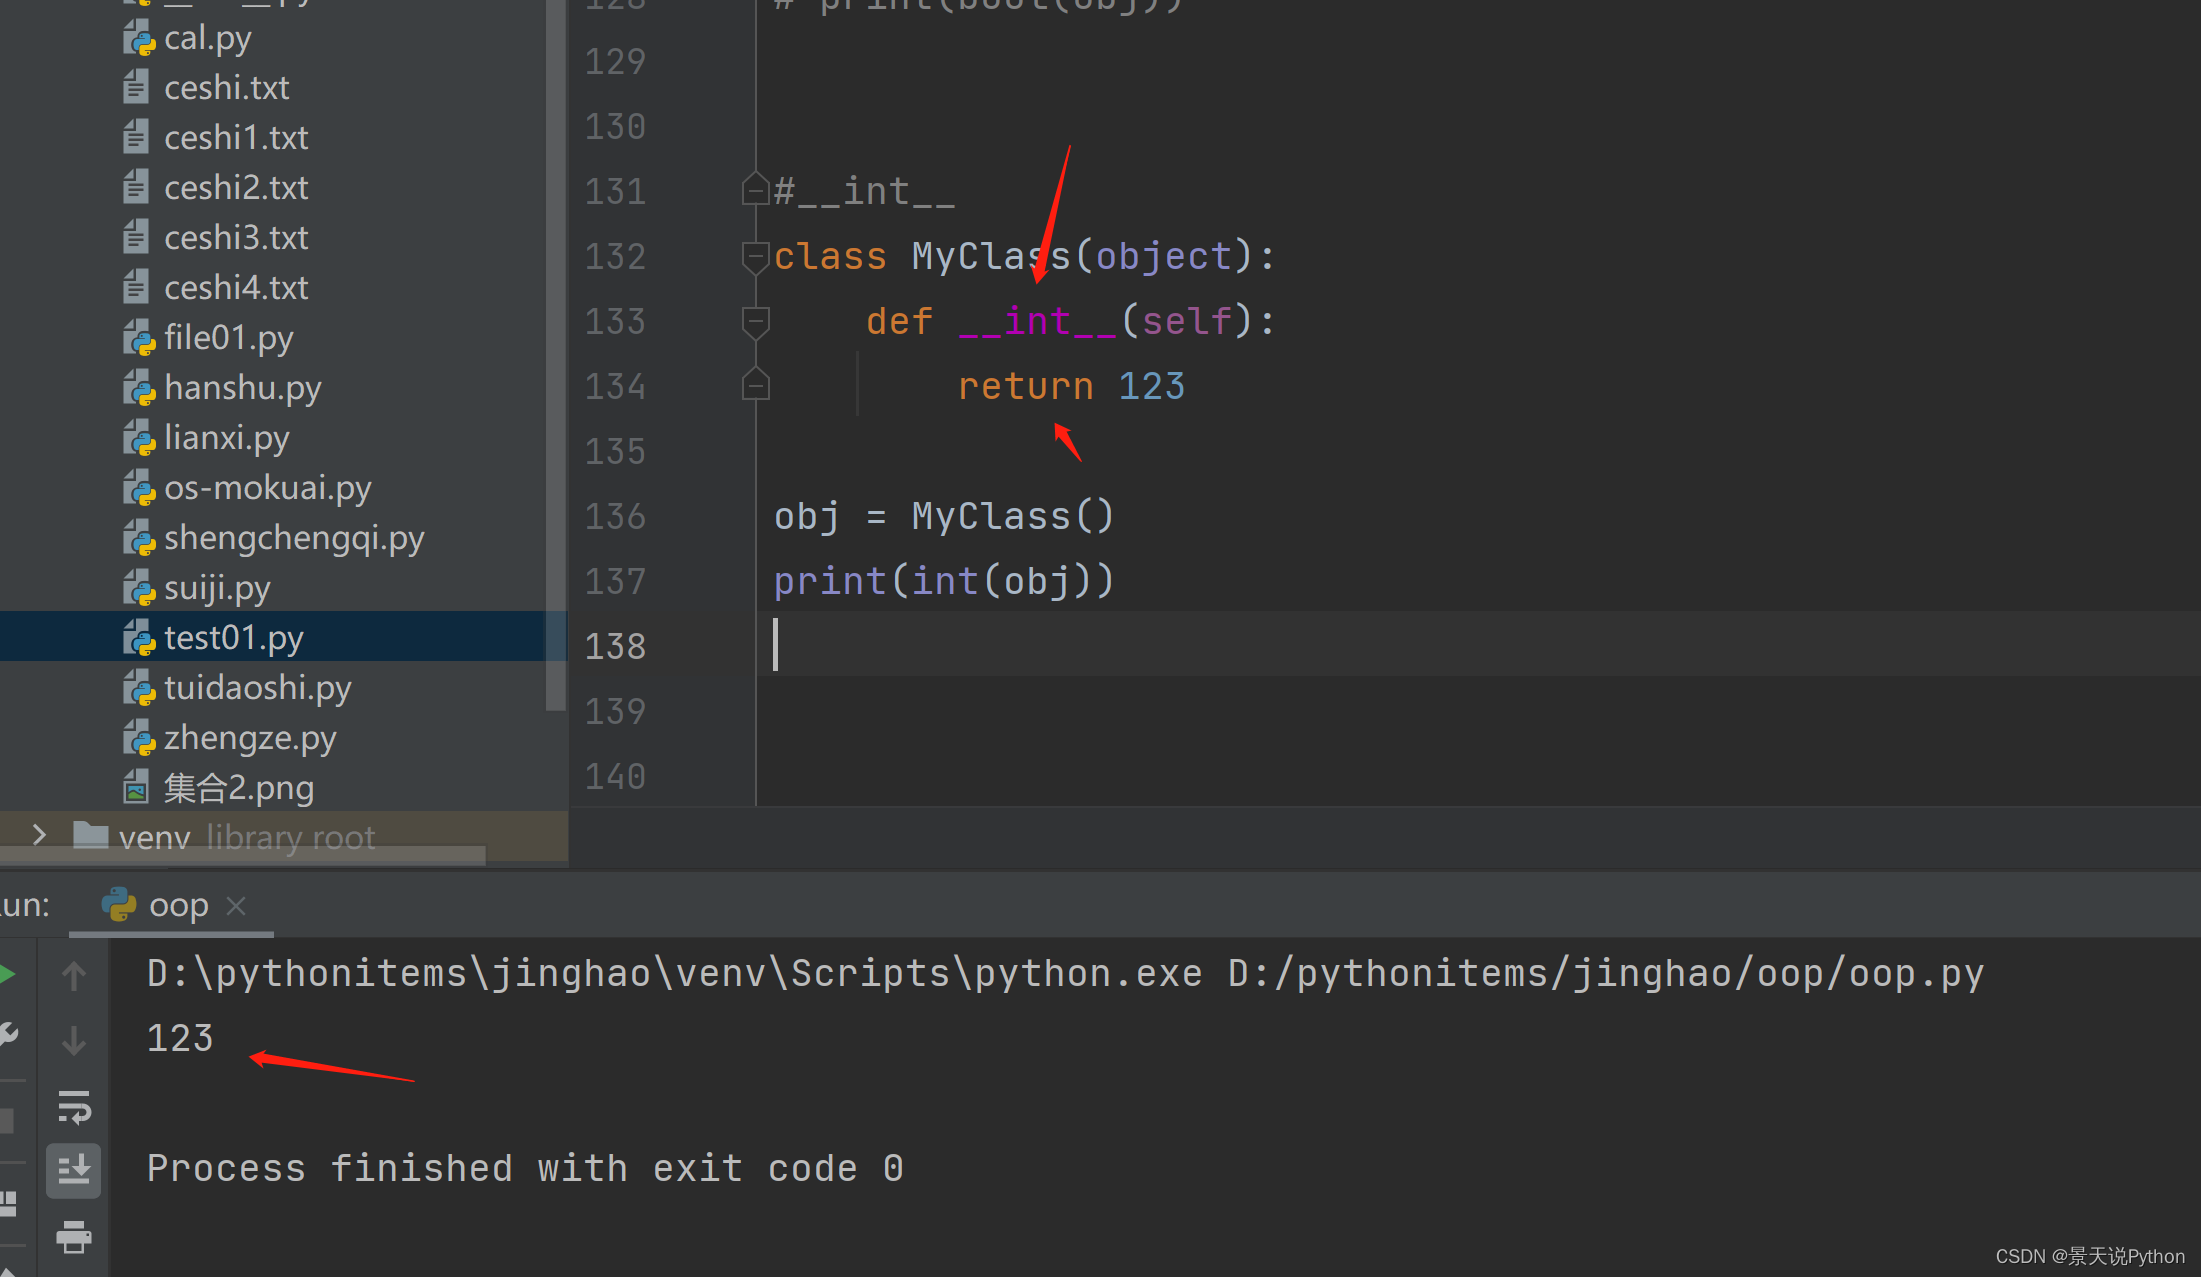Click fold end marker at line 134

[755, 385]
